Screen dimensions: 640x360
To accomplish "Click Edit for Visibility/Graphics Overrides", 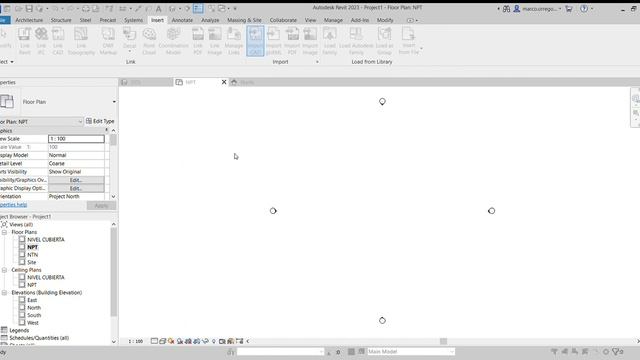I will [76, 180].
